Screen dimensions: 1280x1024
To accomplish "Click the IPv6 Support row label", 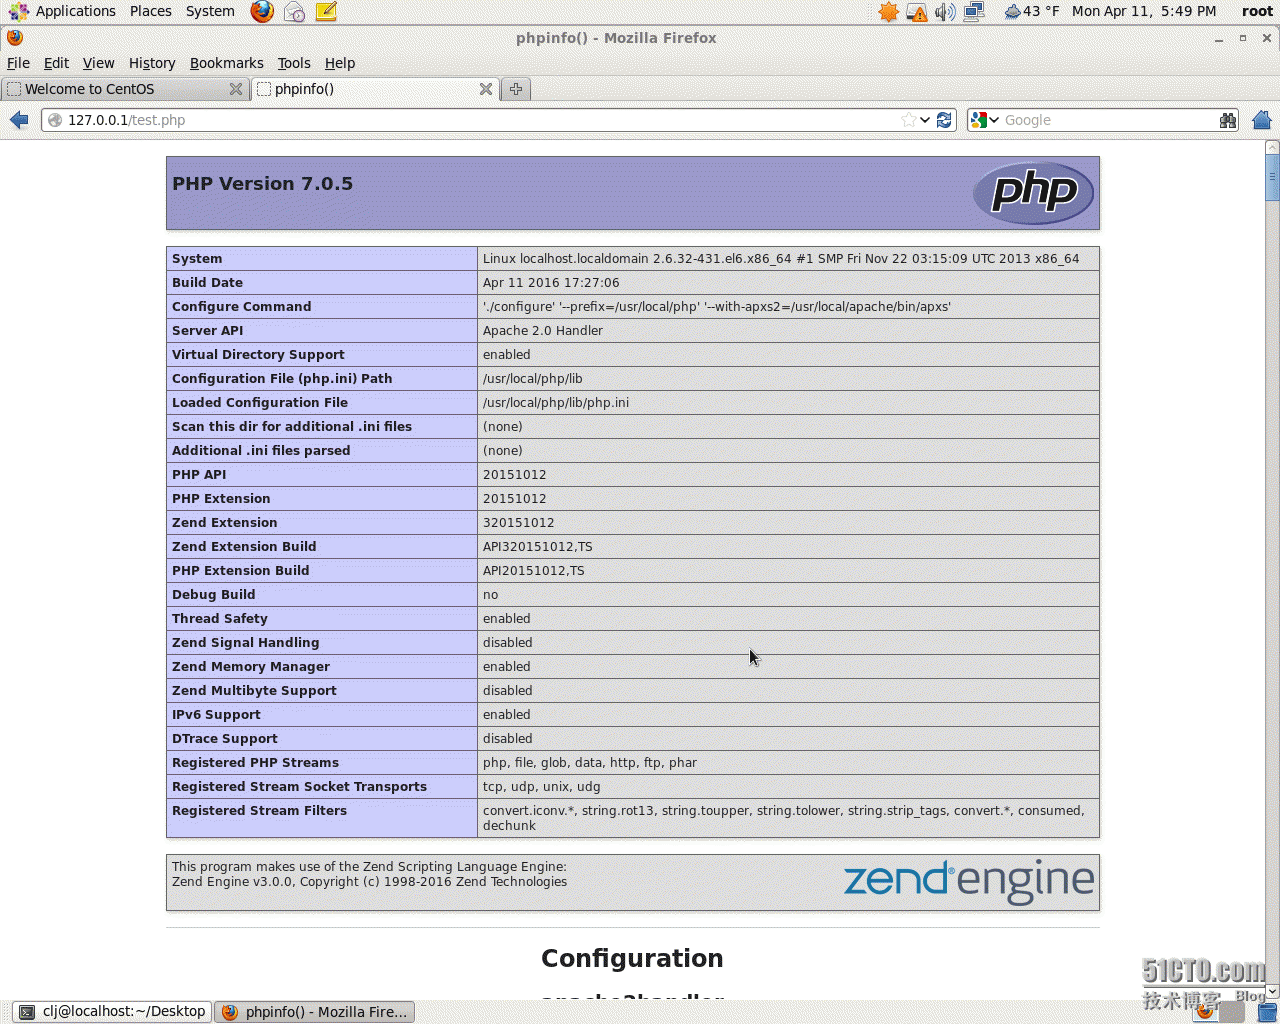I will click(216, 715).
